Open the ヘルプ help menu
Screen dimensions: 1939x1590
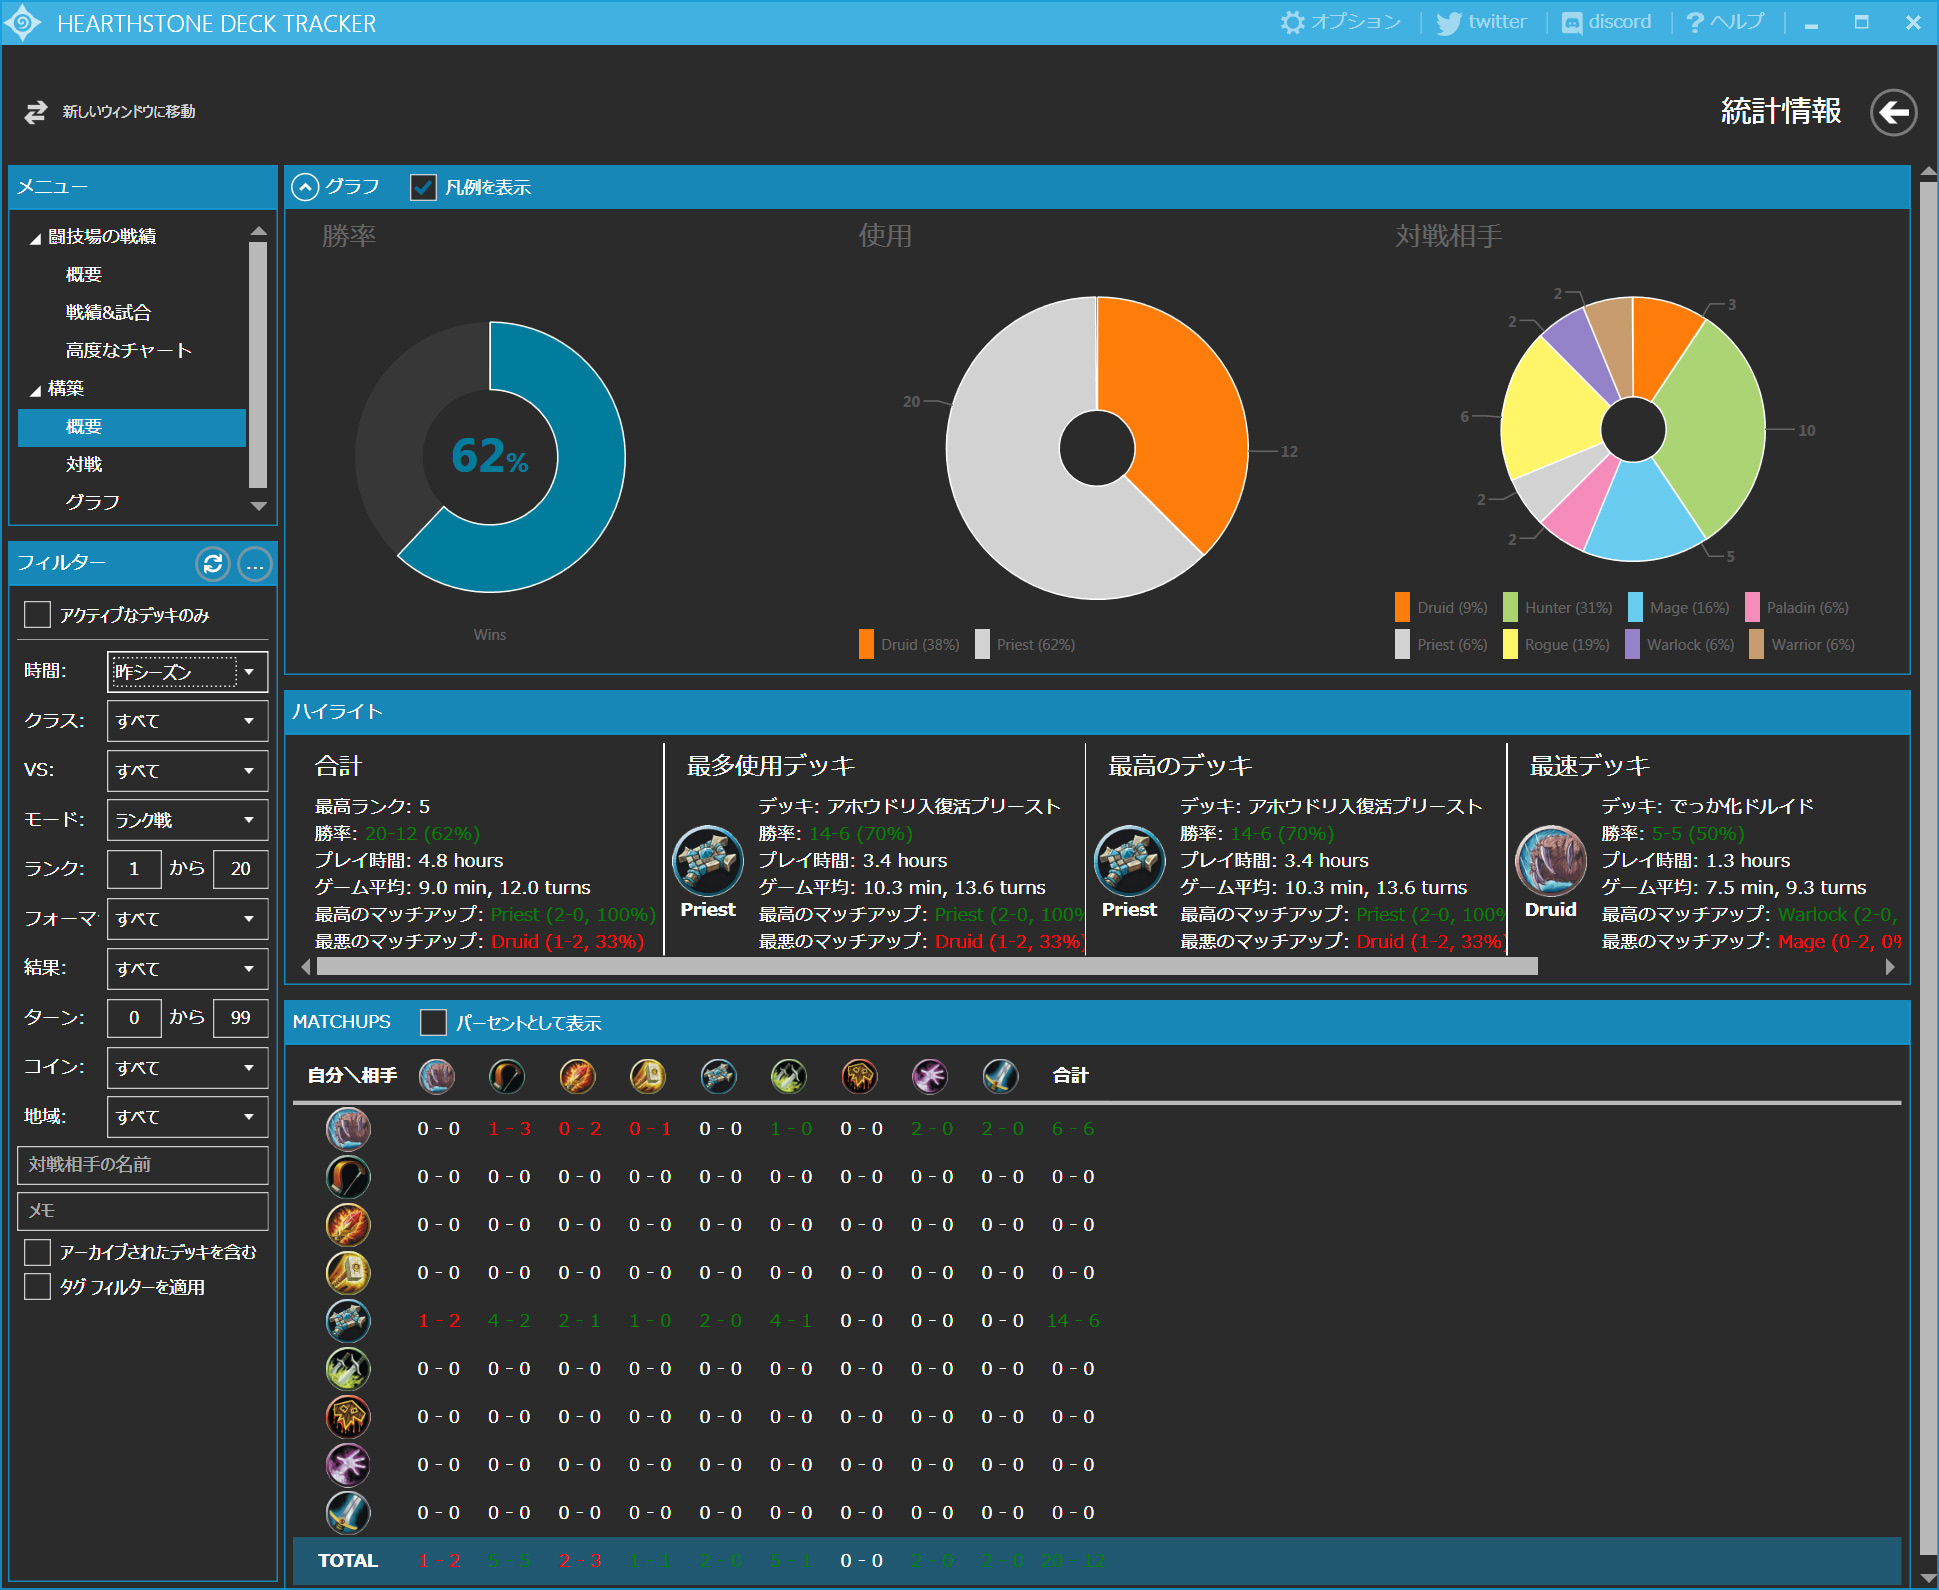coord(1725,22)
